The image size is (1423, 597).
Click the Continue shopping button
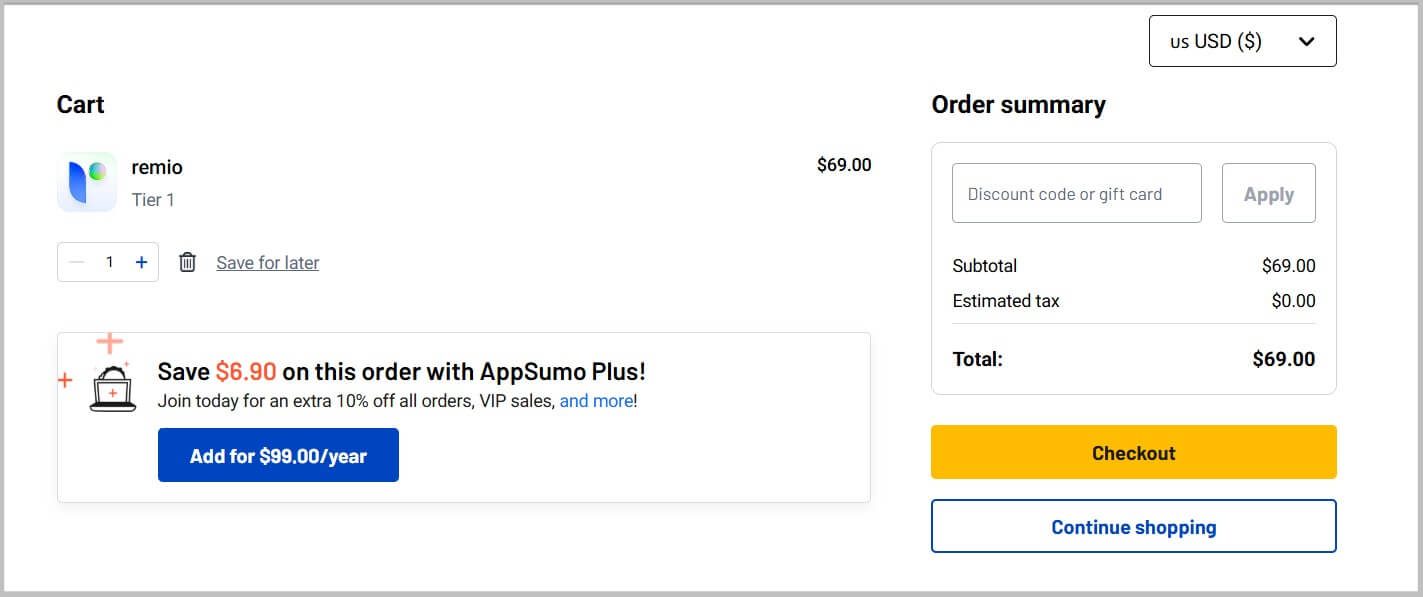[x=1133, y=526]
